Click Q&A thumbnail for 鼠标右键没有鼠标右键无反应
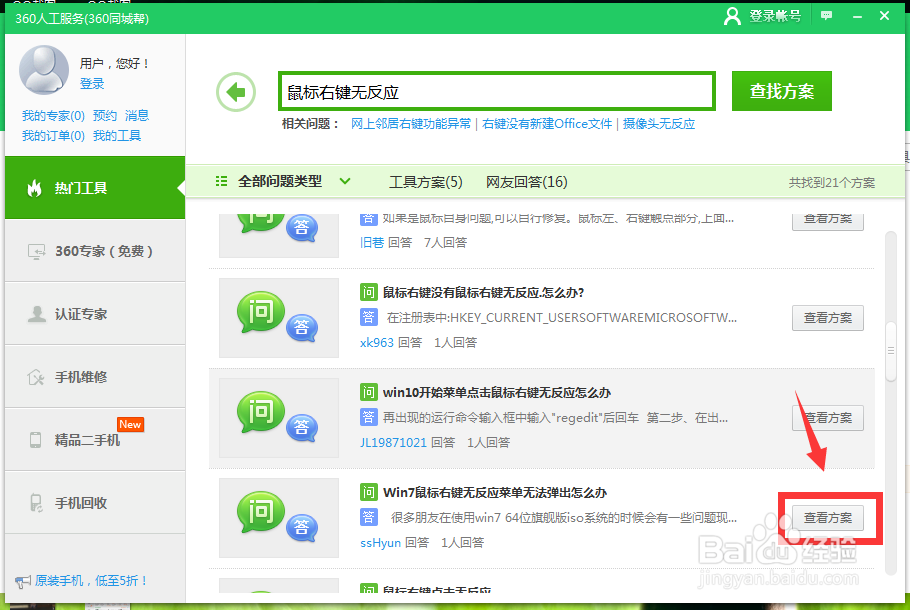Viewport: 910px width, 610px height. click(279, 318)
